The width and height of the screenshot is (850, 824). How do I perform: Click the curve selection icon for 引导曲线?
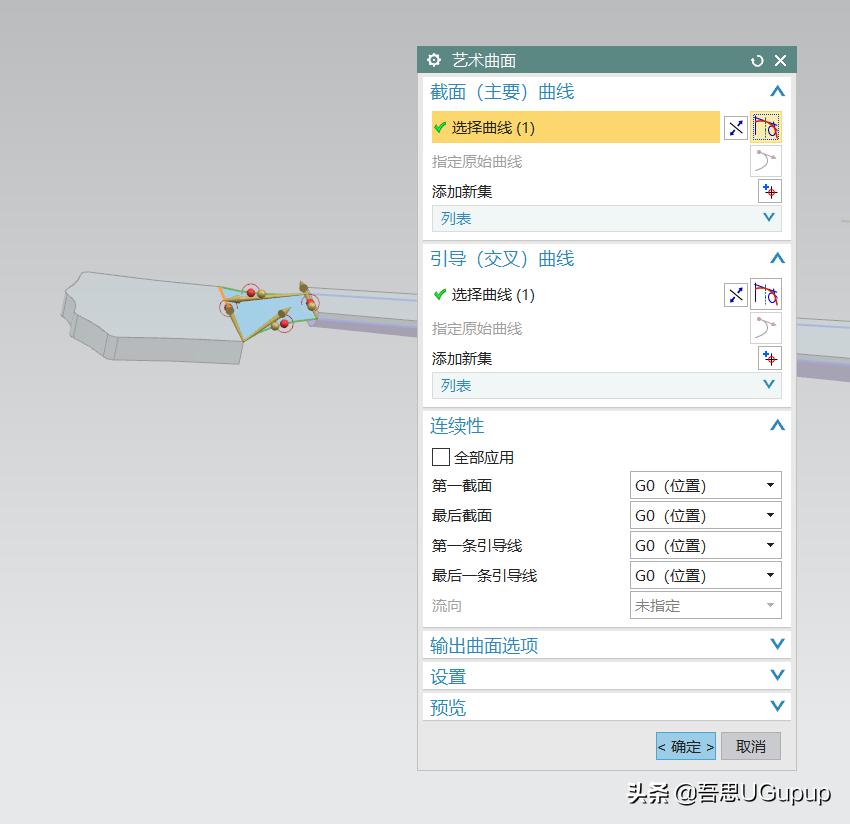[768, 294]
